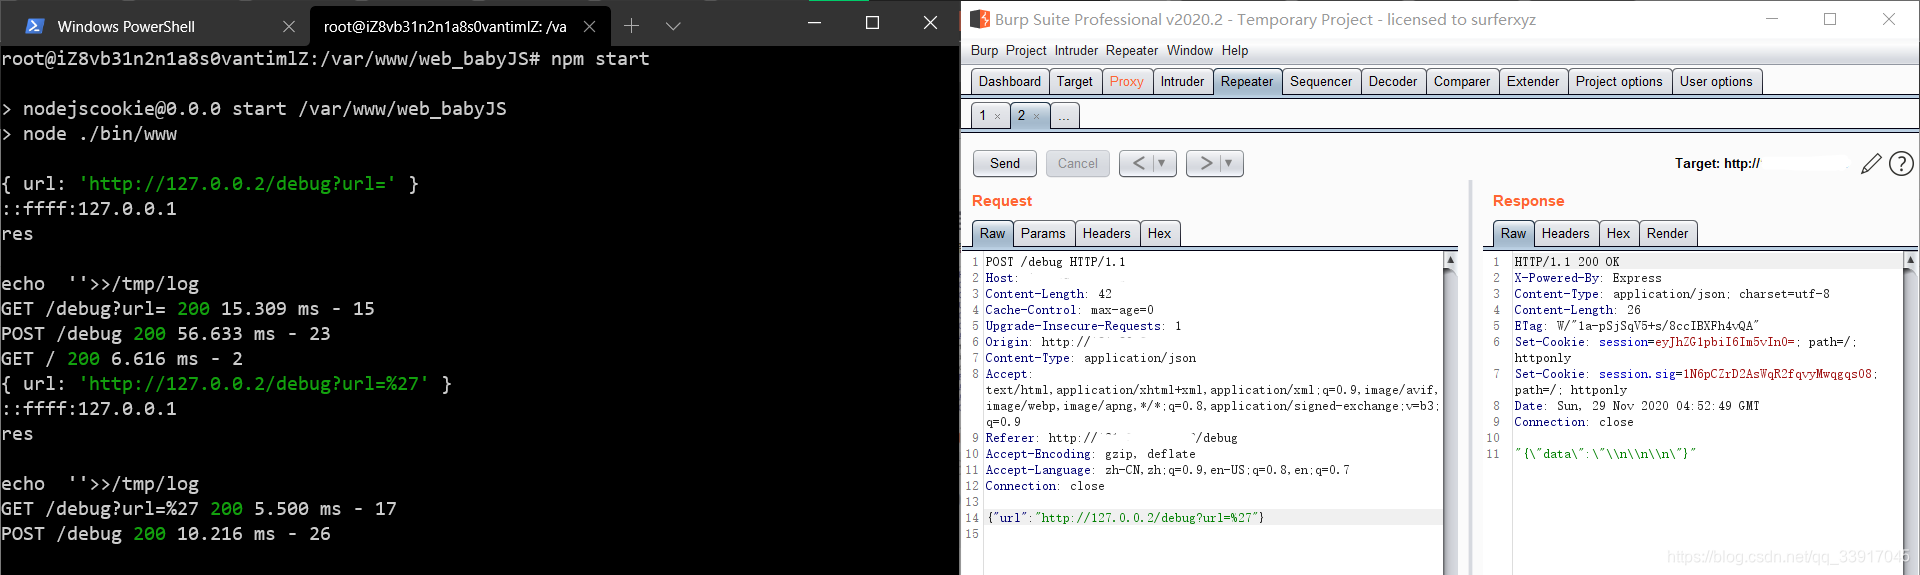Switch to the Comparer tab
The height and width of the screenshot is (575, 1920).
click(1461, 81)
